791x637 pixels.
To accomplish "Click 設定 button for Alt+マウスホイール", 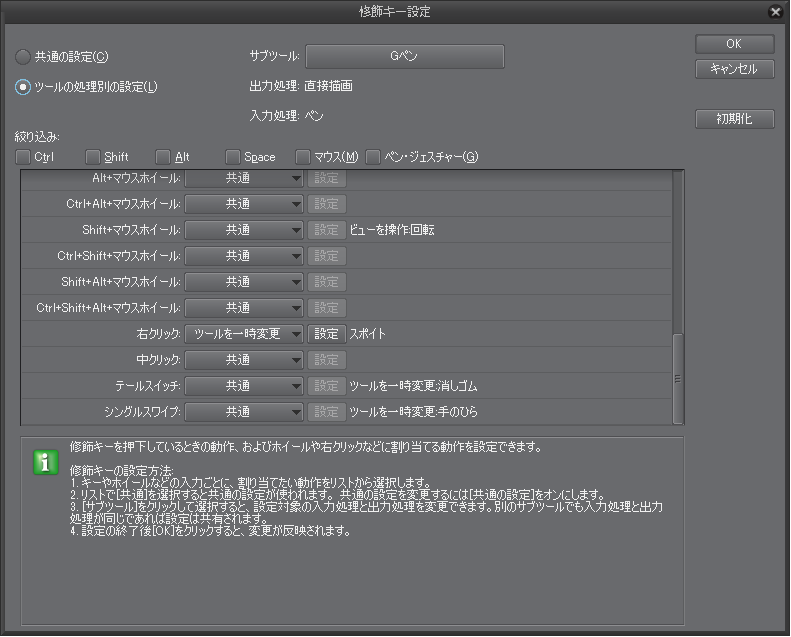I will 326,178.
